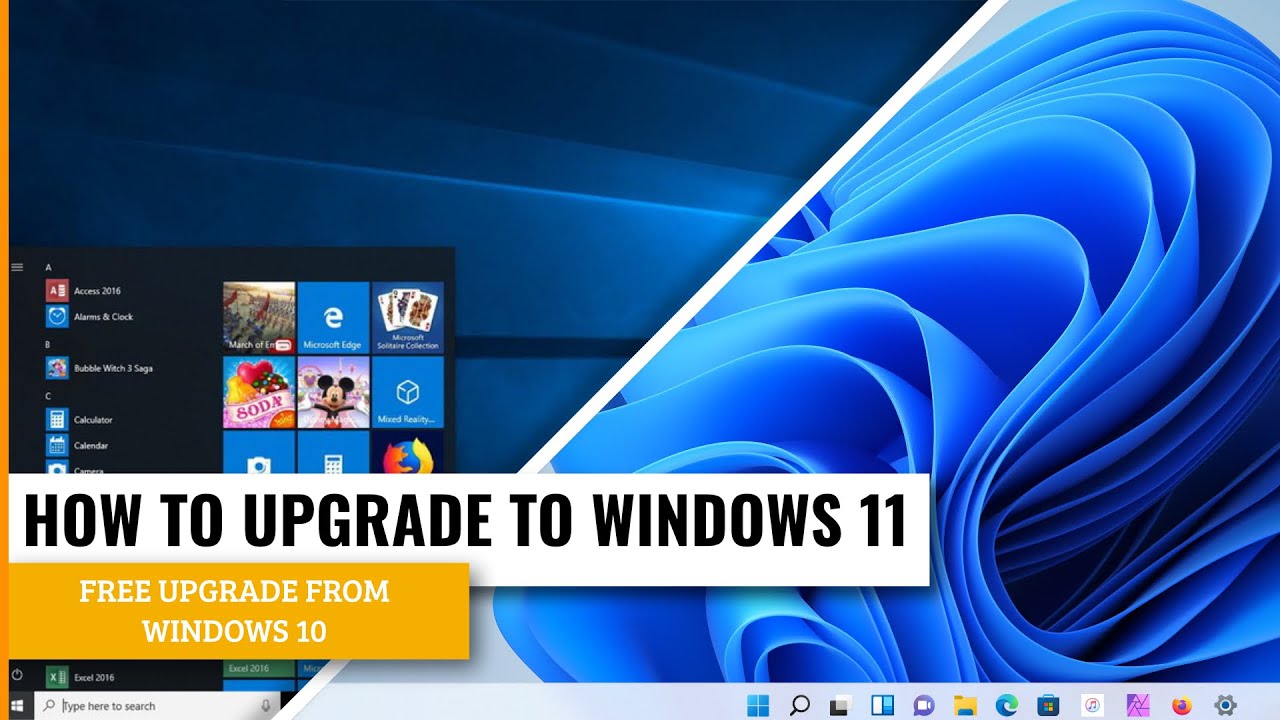The image size is (1280, 720).
Task: Jump to letter A section header
Action: (x=49, y=267)
